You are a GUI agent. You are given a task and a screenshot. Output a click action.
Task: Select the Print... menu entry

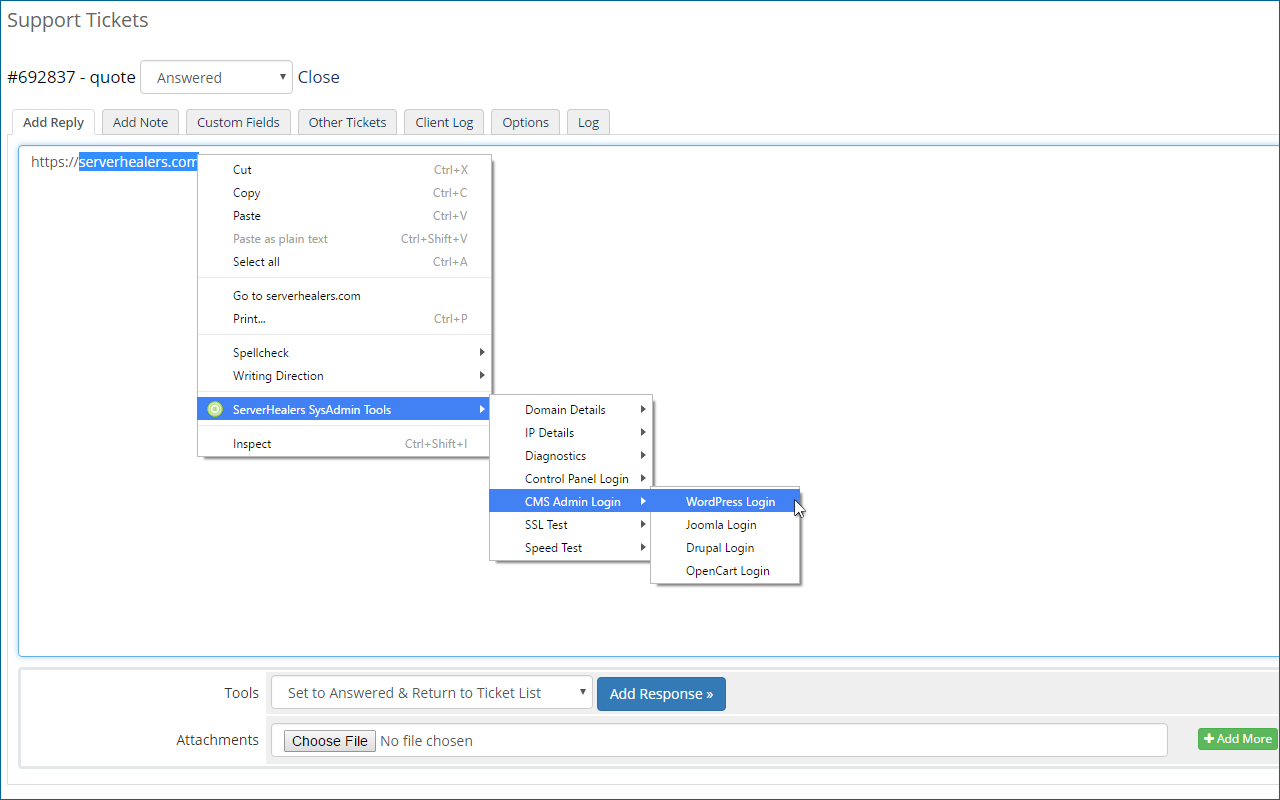344,319
